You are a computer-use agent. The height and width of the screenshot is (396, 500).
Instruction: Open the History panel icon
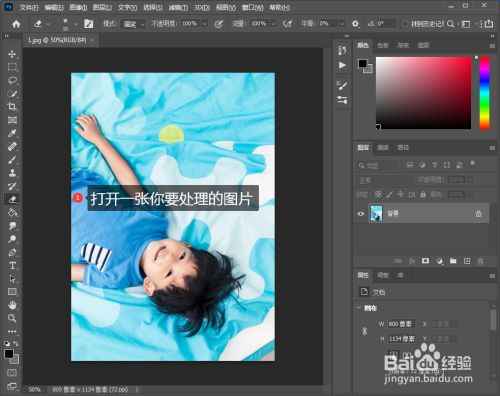342,50
